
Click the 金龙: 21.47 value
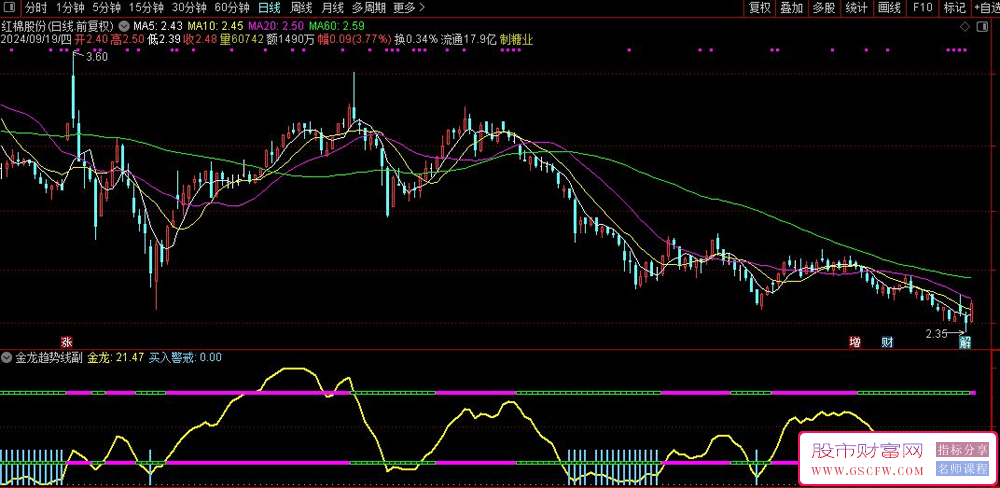[117, 357]
